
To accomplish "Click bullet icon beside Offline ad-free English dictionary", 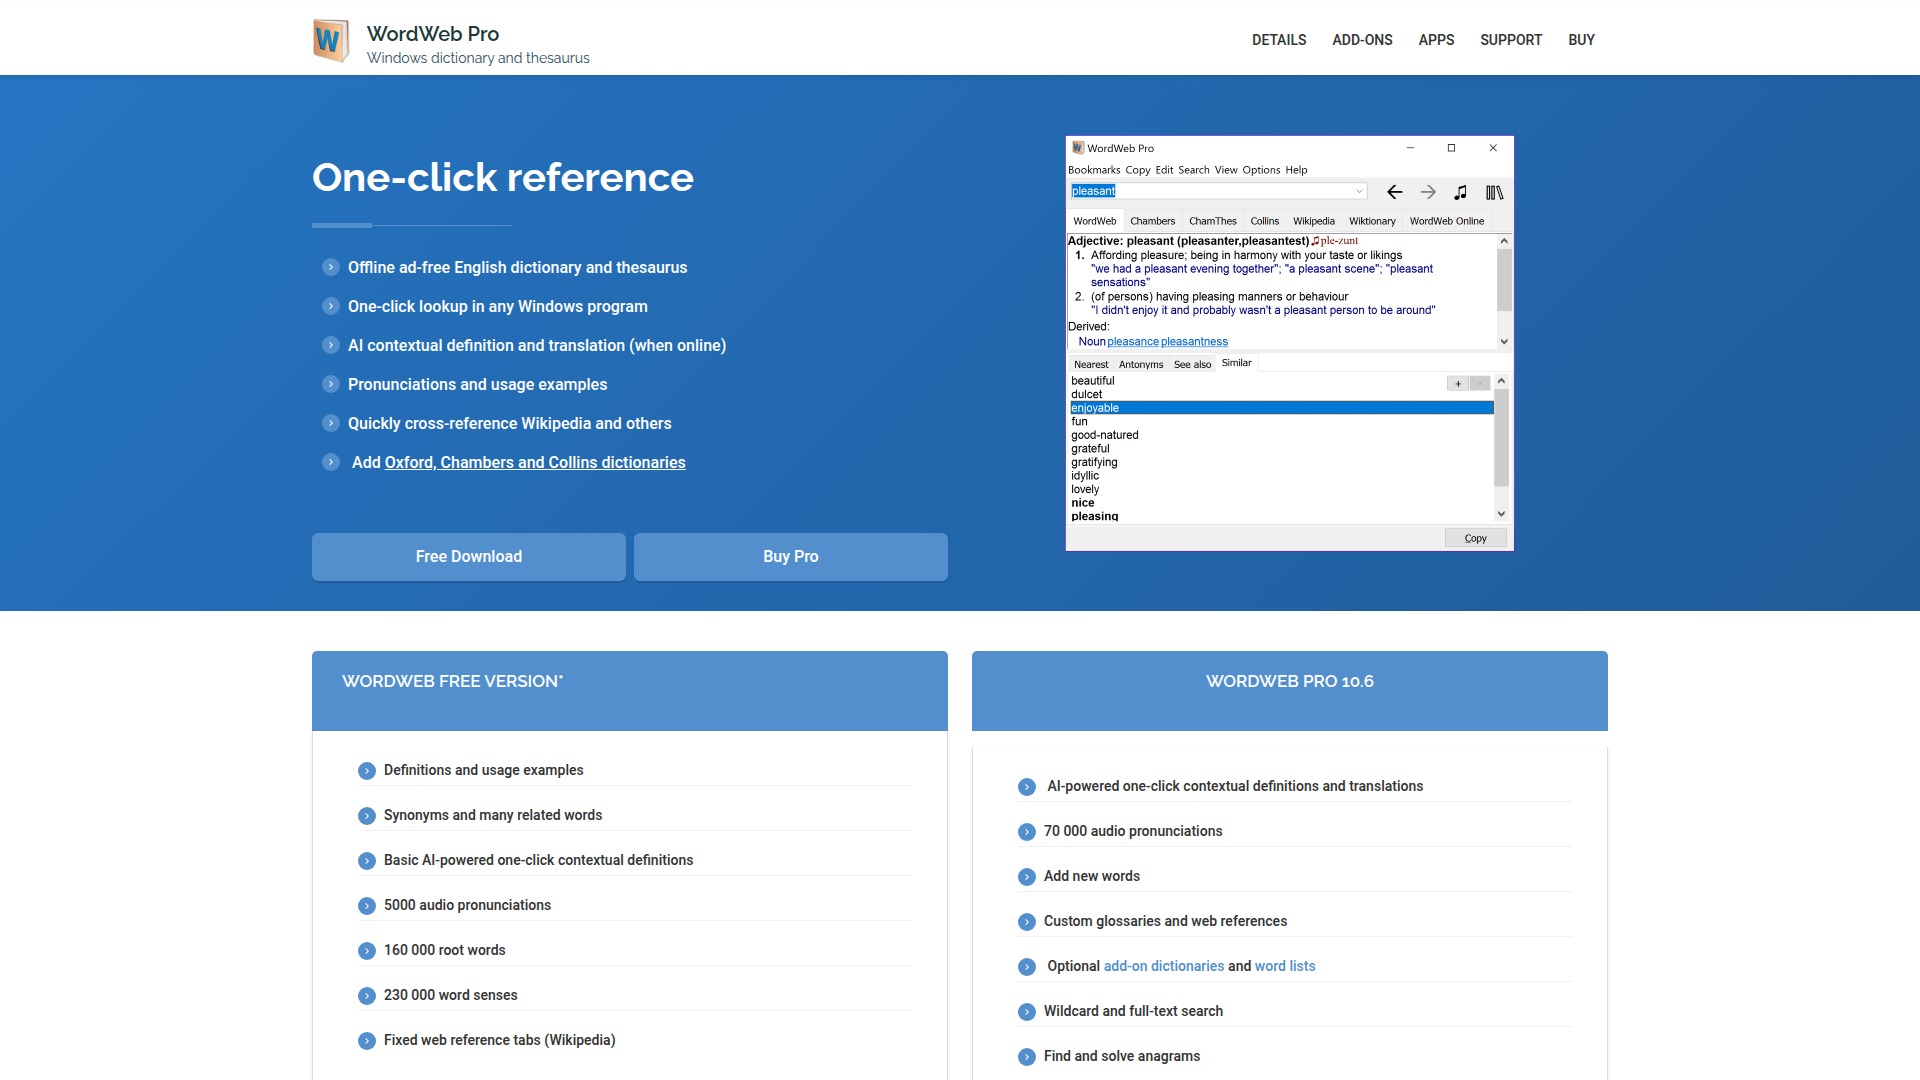I will [x=331, y=267].
